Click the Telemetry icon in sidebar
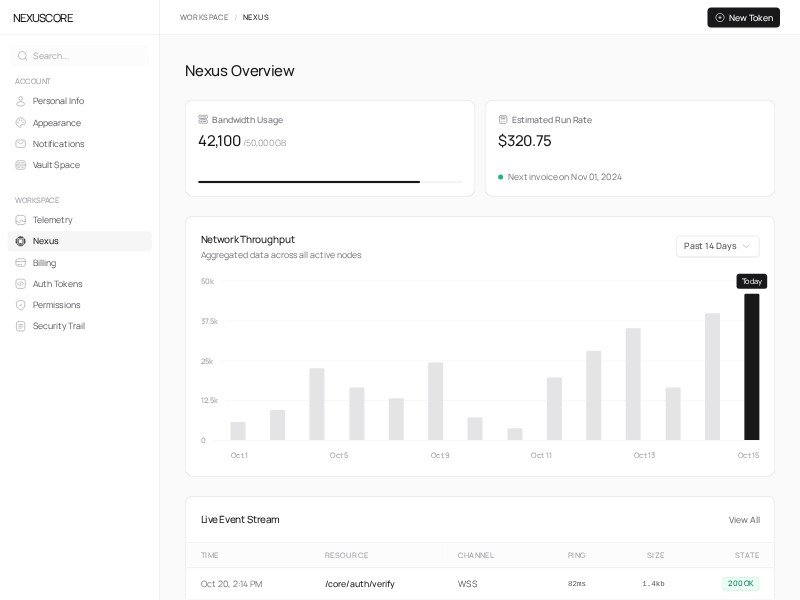Image resolution: width=800 pixels, height=600 pixels. point(21,220)
